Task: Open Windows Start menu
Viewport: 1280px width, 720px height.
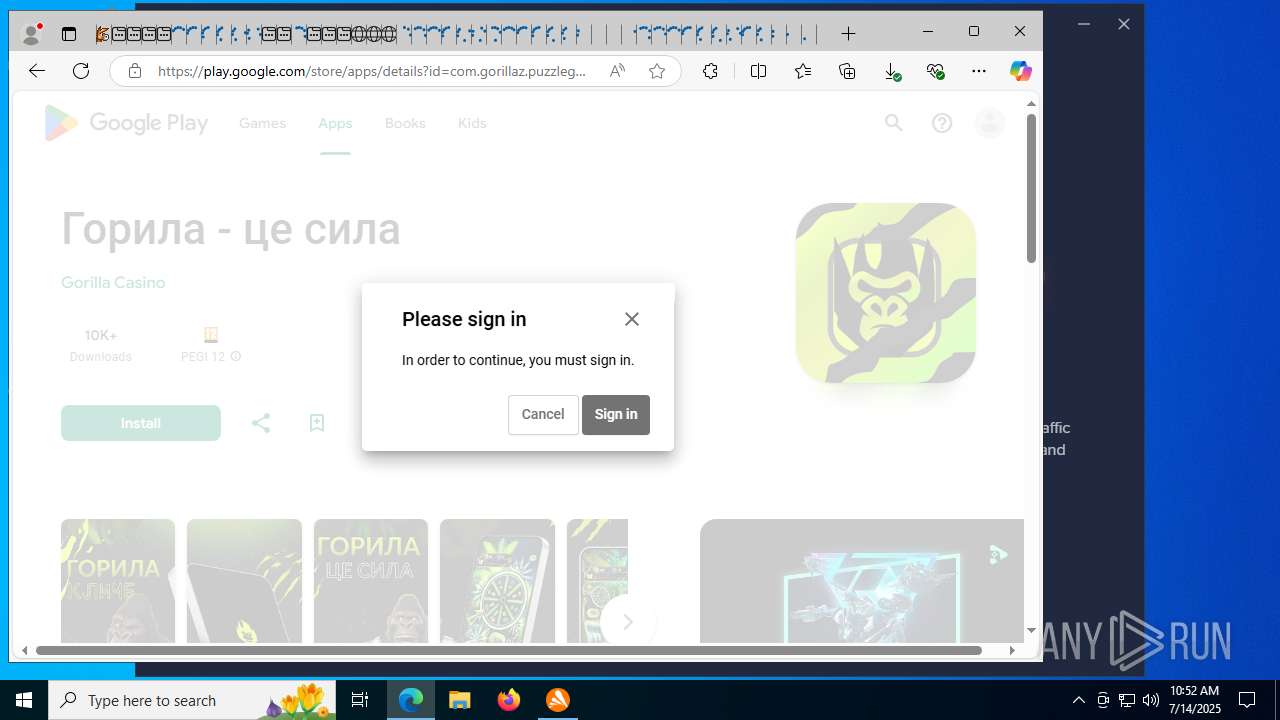Action: 24,700
